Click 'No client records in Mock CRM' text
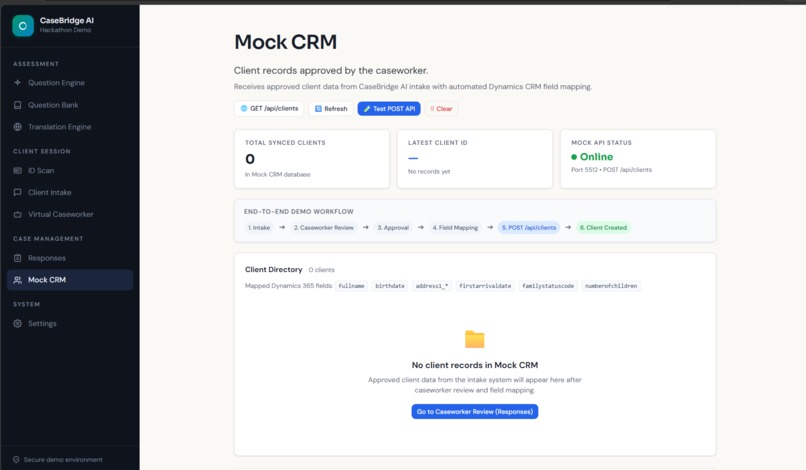This screenshot has height=470, width=806. 474,365
